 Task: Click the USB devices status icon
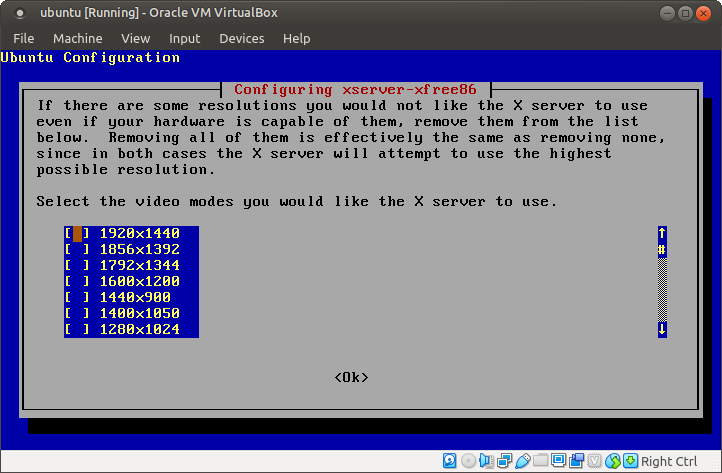point(523,461)
